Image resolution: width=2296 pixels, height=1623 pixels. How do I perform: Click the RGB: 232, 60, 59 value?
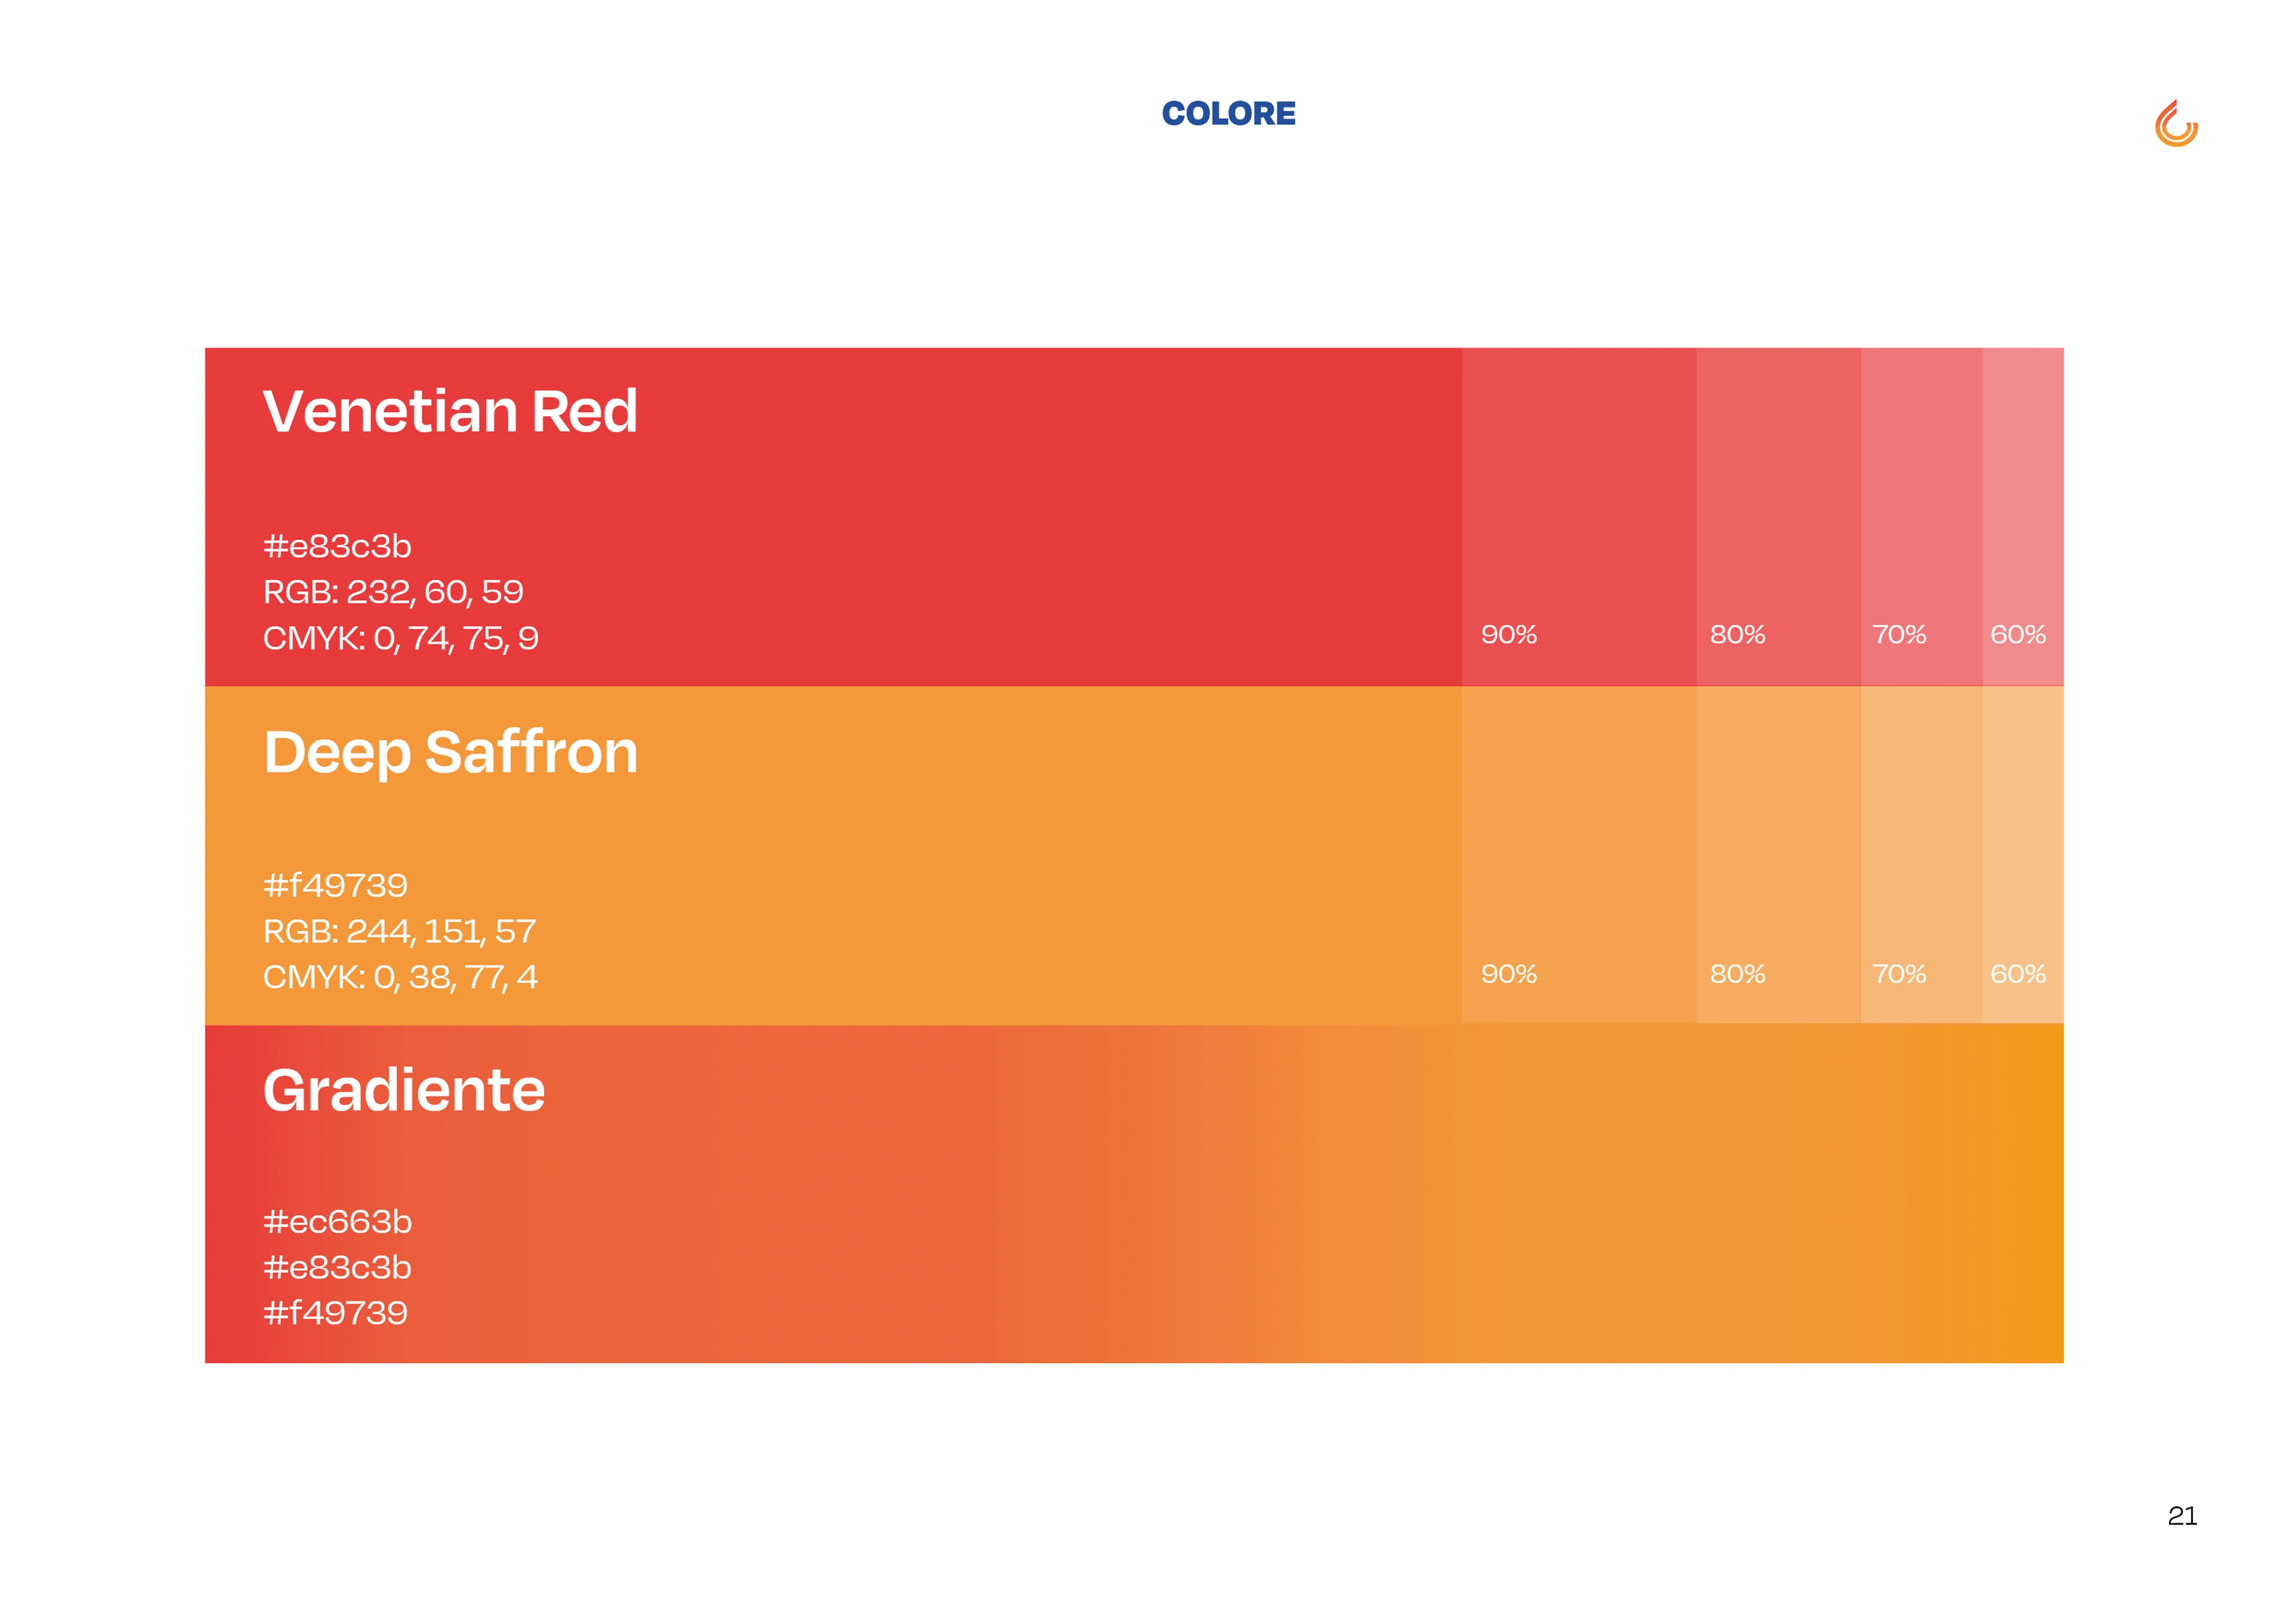tap(393, 592)
